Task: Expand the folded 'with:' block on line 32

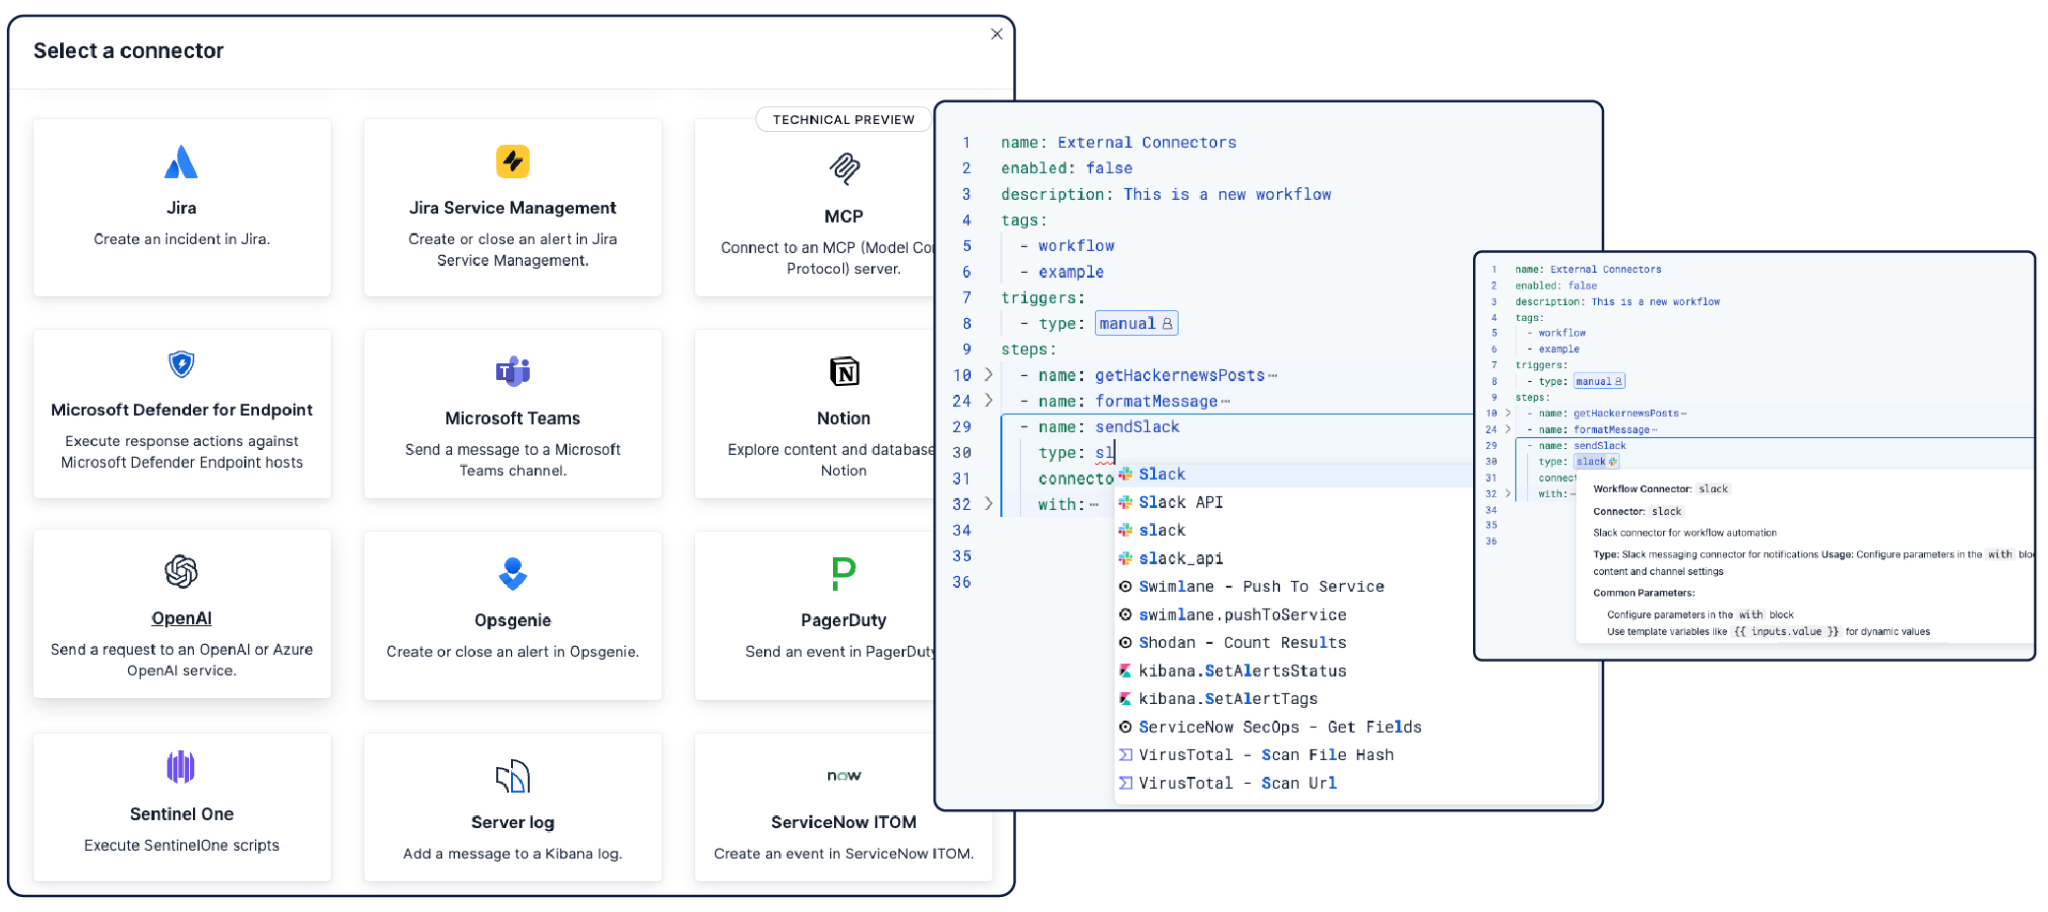Action: [988, 504]
